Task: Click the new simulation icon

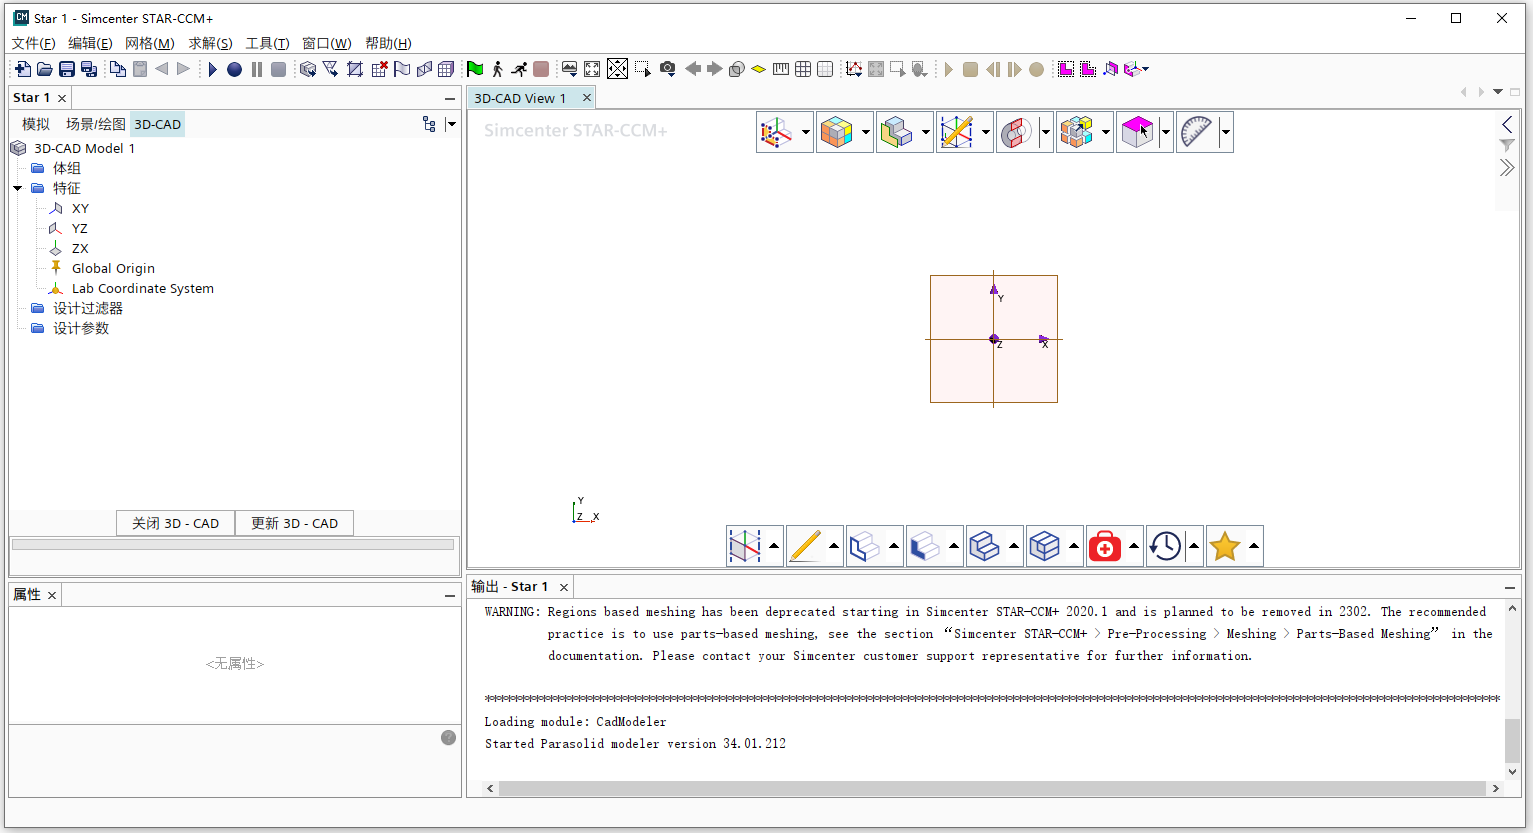Action: tap(22, 69)
